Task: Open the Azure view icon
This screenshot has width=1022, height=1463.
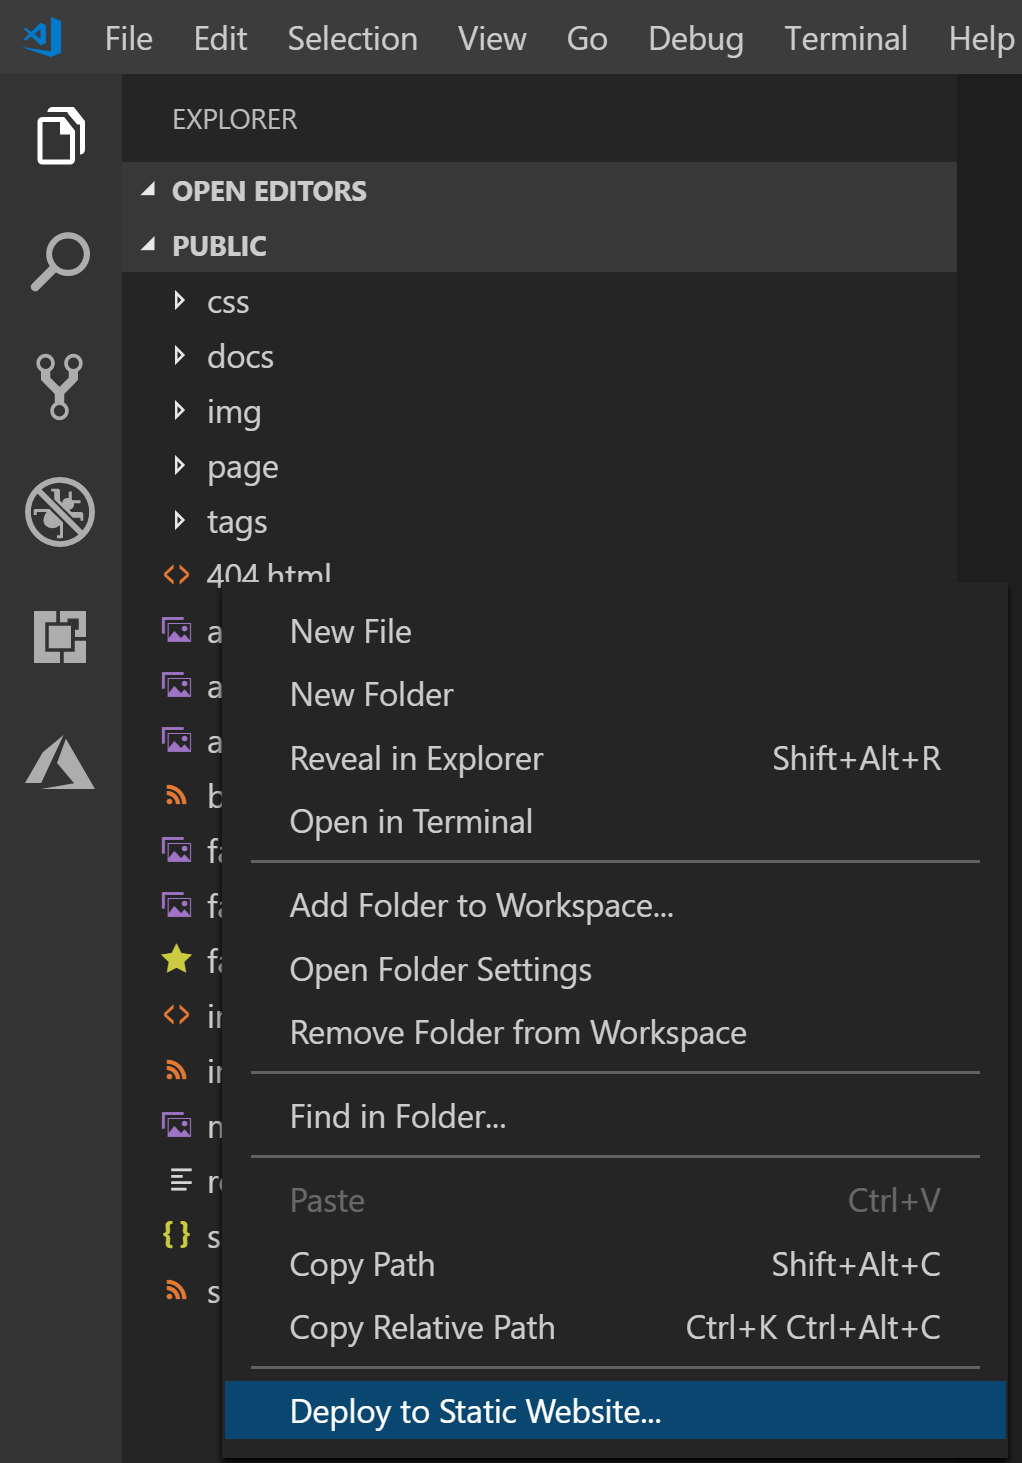Action: point(60,762)
